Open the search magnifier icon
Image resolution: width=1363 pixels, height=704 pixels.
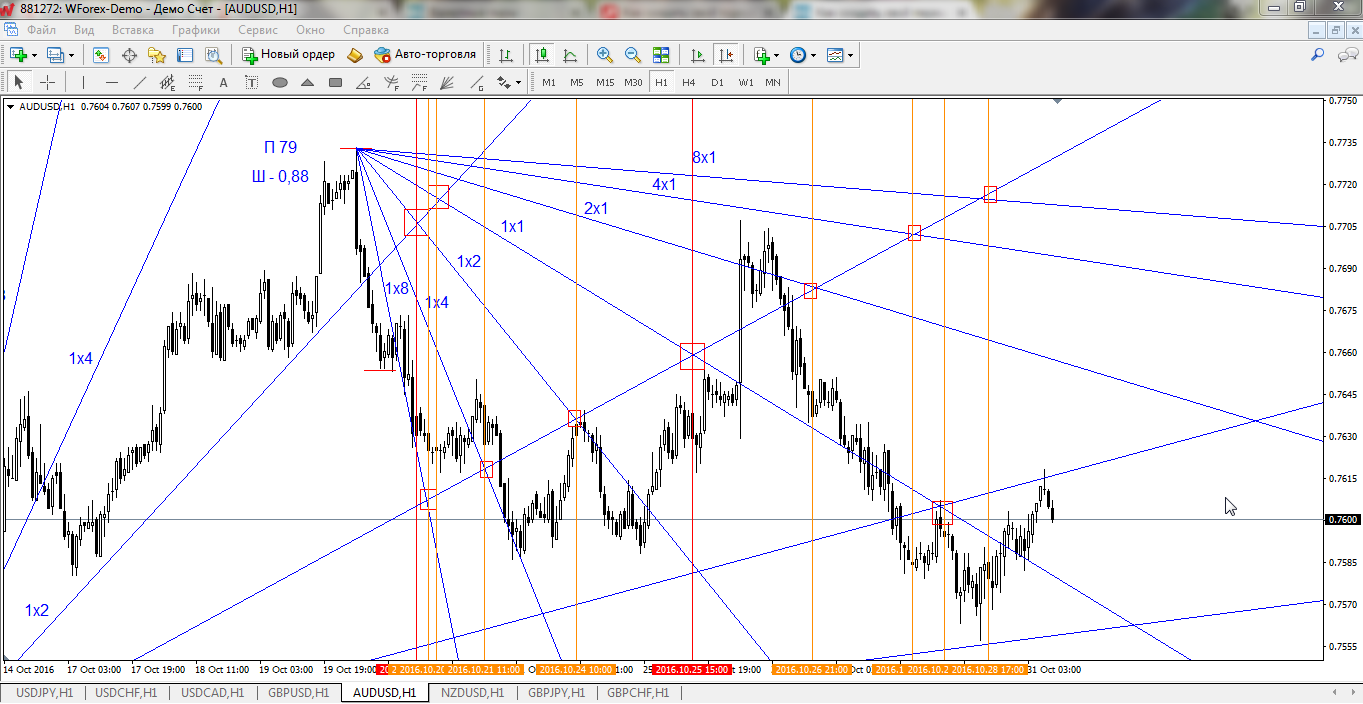click(x=1318, y=55)
